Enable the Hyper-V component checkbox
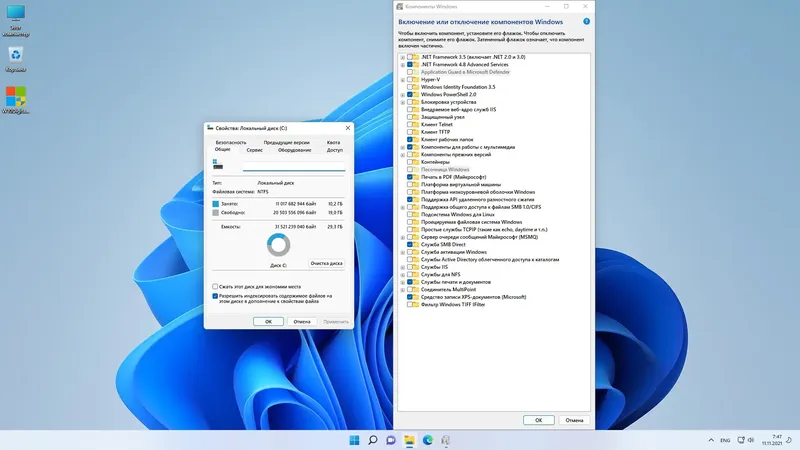The height and width of the screenshot is (450, 800). point(411,79)
